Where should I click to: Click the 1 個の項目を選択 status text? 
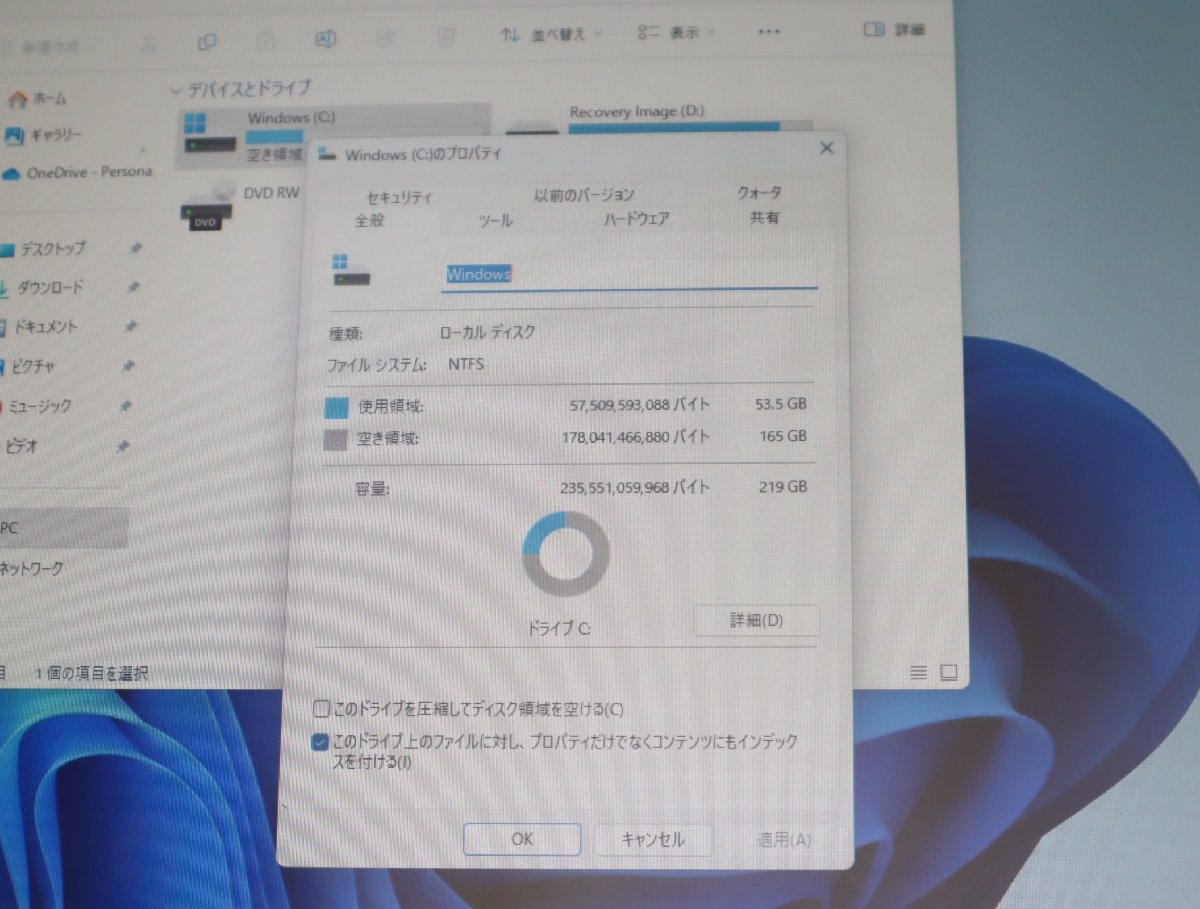point(91,673)
